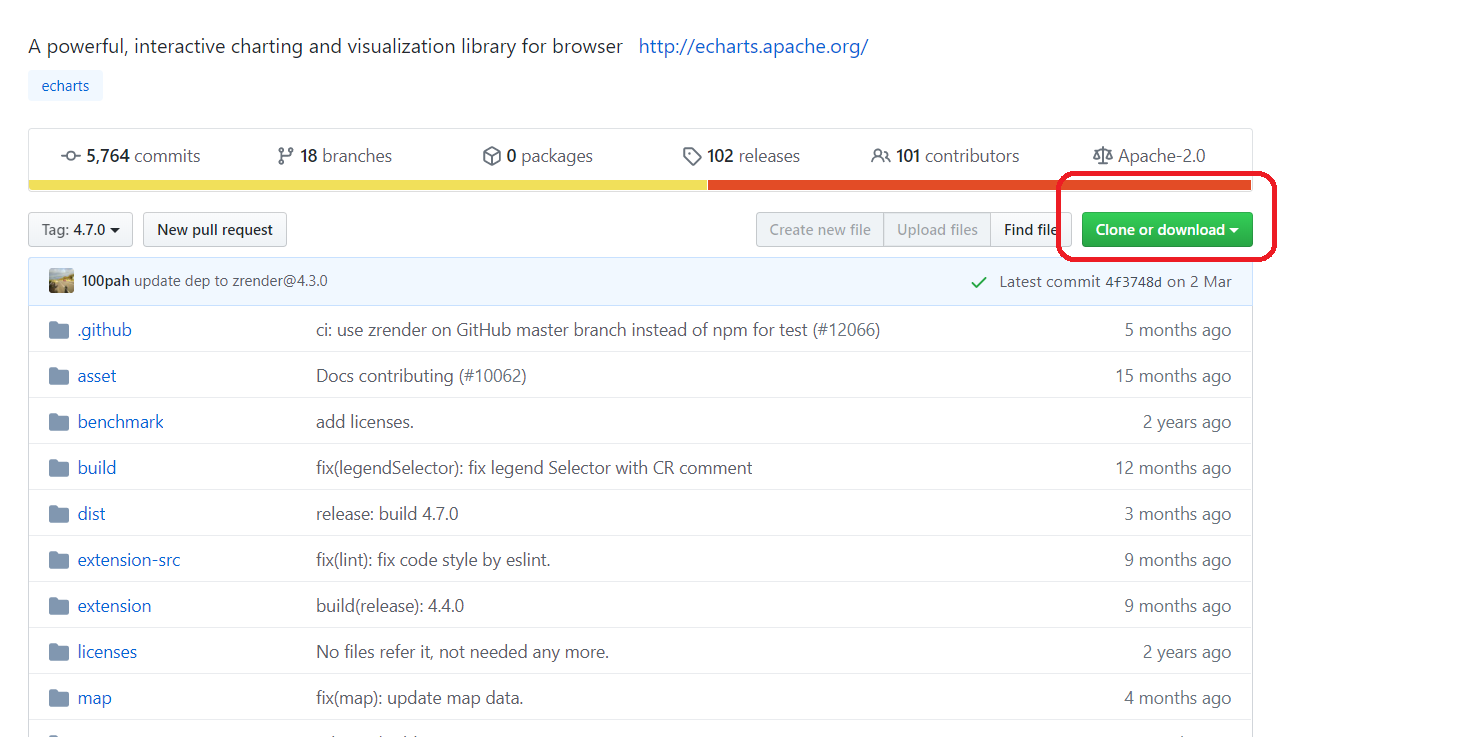
Task: Click the 5 months ago timestamp
Action: pos(1177,330)
